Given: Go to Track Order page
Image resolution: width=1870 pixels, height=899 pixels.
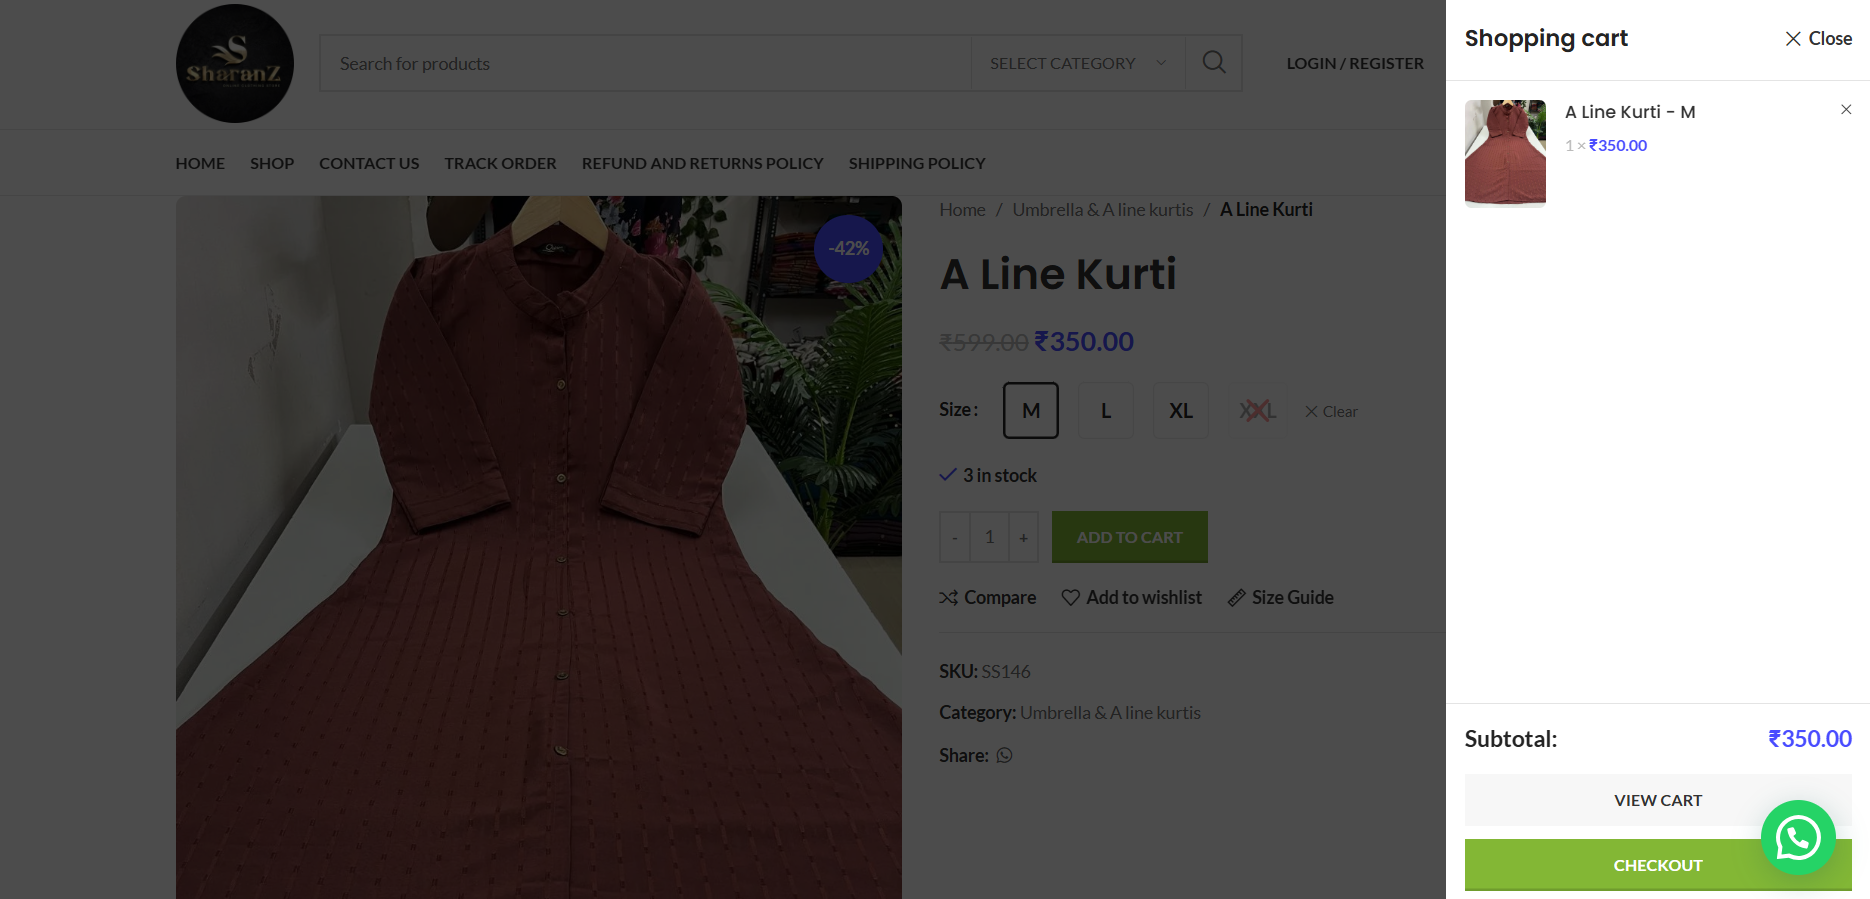Looking at the screenshot, I should (500, 163).
